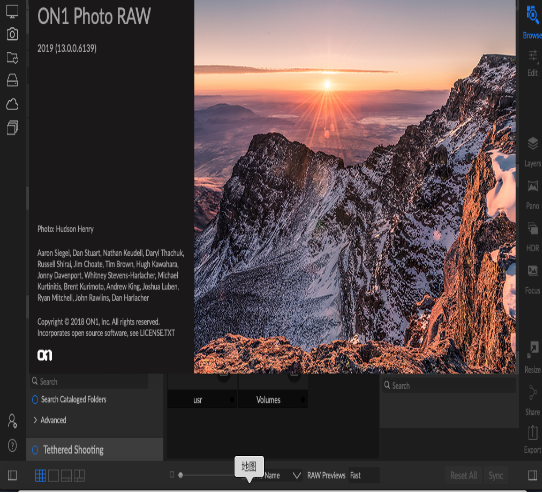Click the Sync button
Screen dimensions: 542x493
coord(496,476)
